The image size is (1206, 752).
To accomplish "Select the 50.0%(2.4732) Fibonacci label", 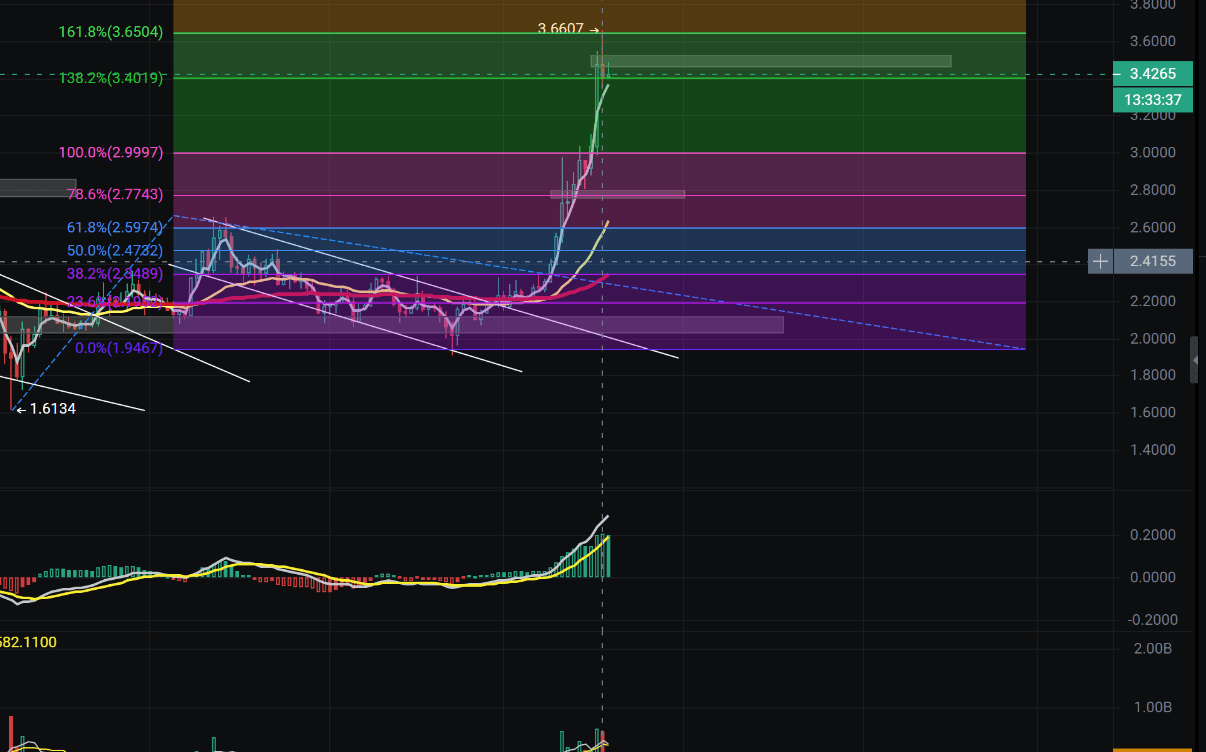I will click(116, 250).
